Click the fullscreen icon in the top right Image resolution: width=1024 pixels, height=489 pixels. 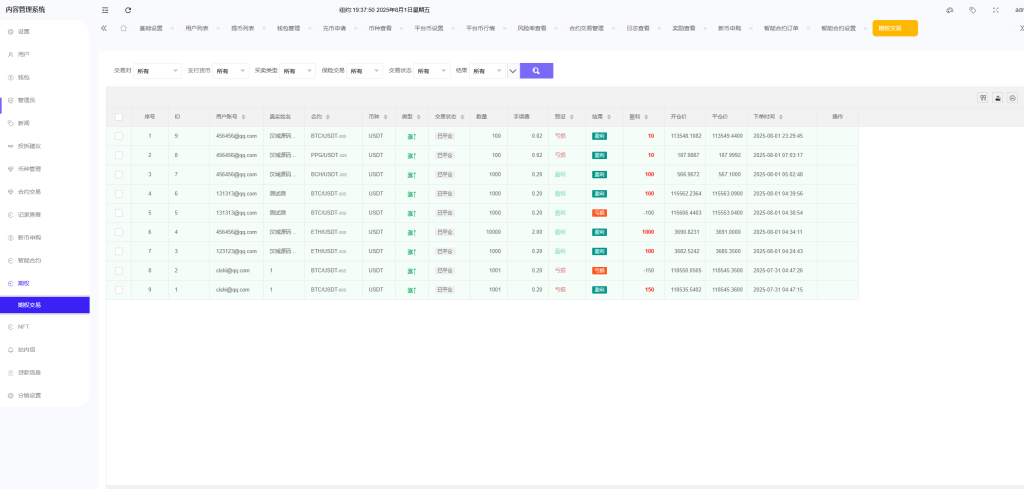(994, 9)
